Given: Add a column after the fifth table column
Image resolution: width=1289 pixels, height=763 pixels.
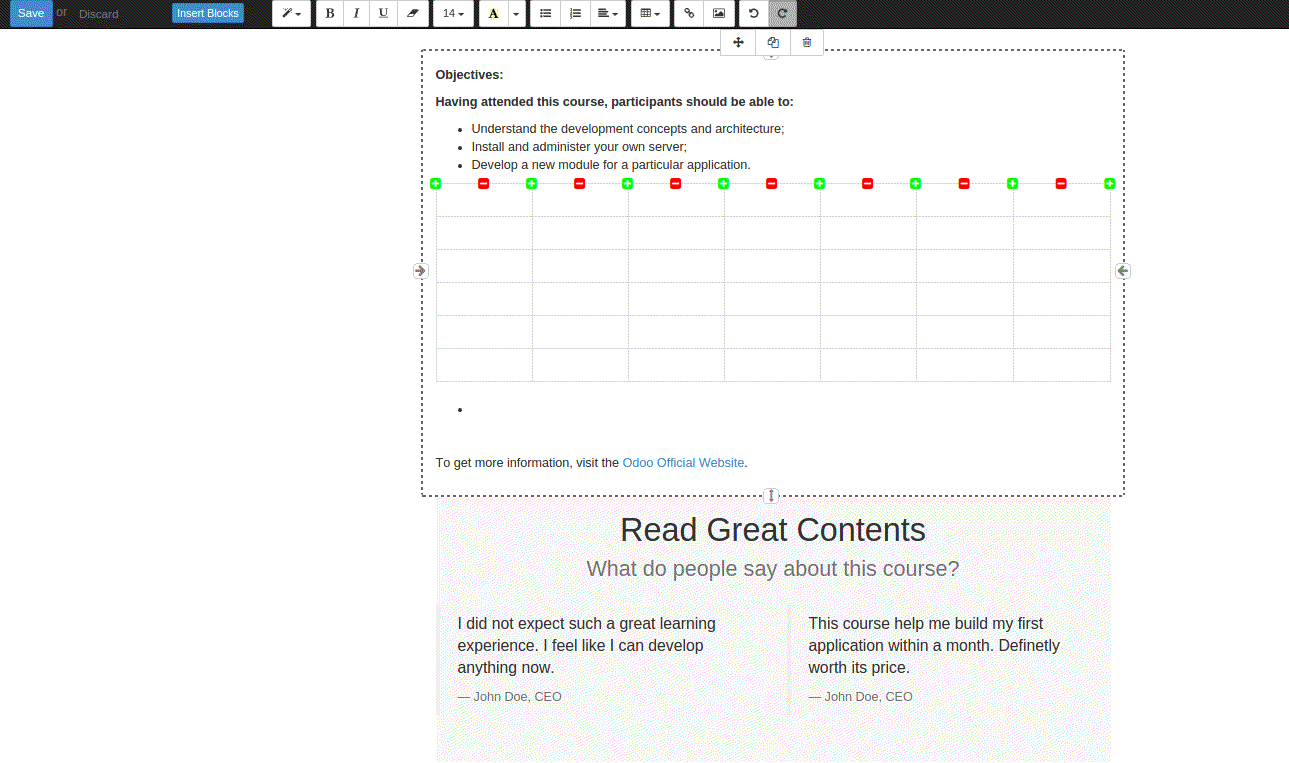Looking at the screenshot, I should coord(915,183).
